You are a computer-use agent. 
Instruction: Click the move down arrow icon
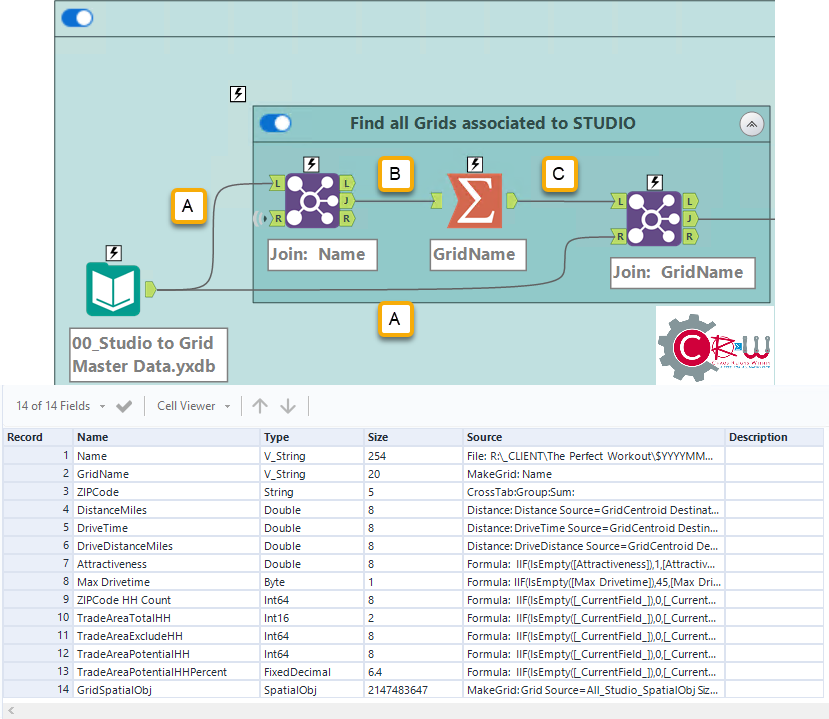[288, 406]
